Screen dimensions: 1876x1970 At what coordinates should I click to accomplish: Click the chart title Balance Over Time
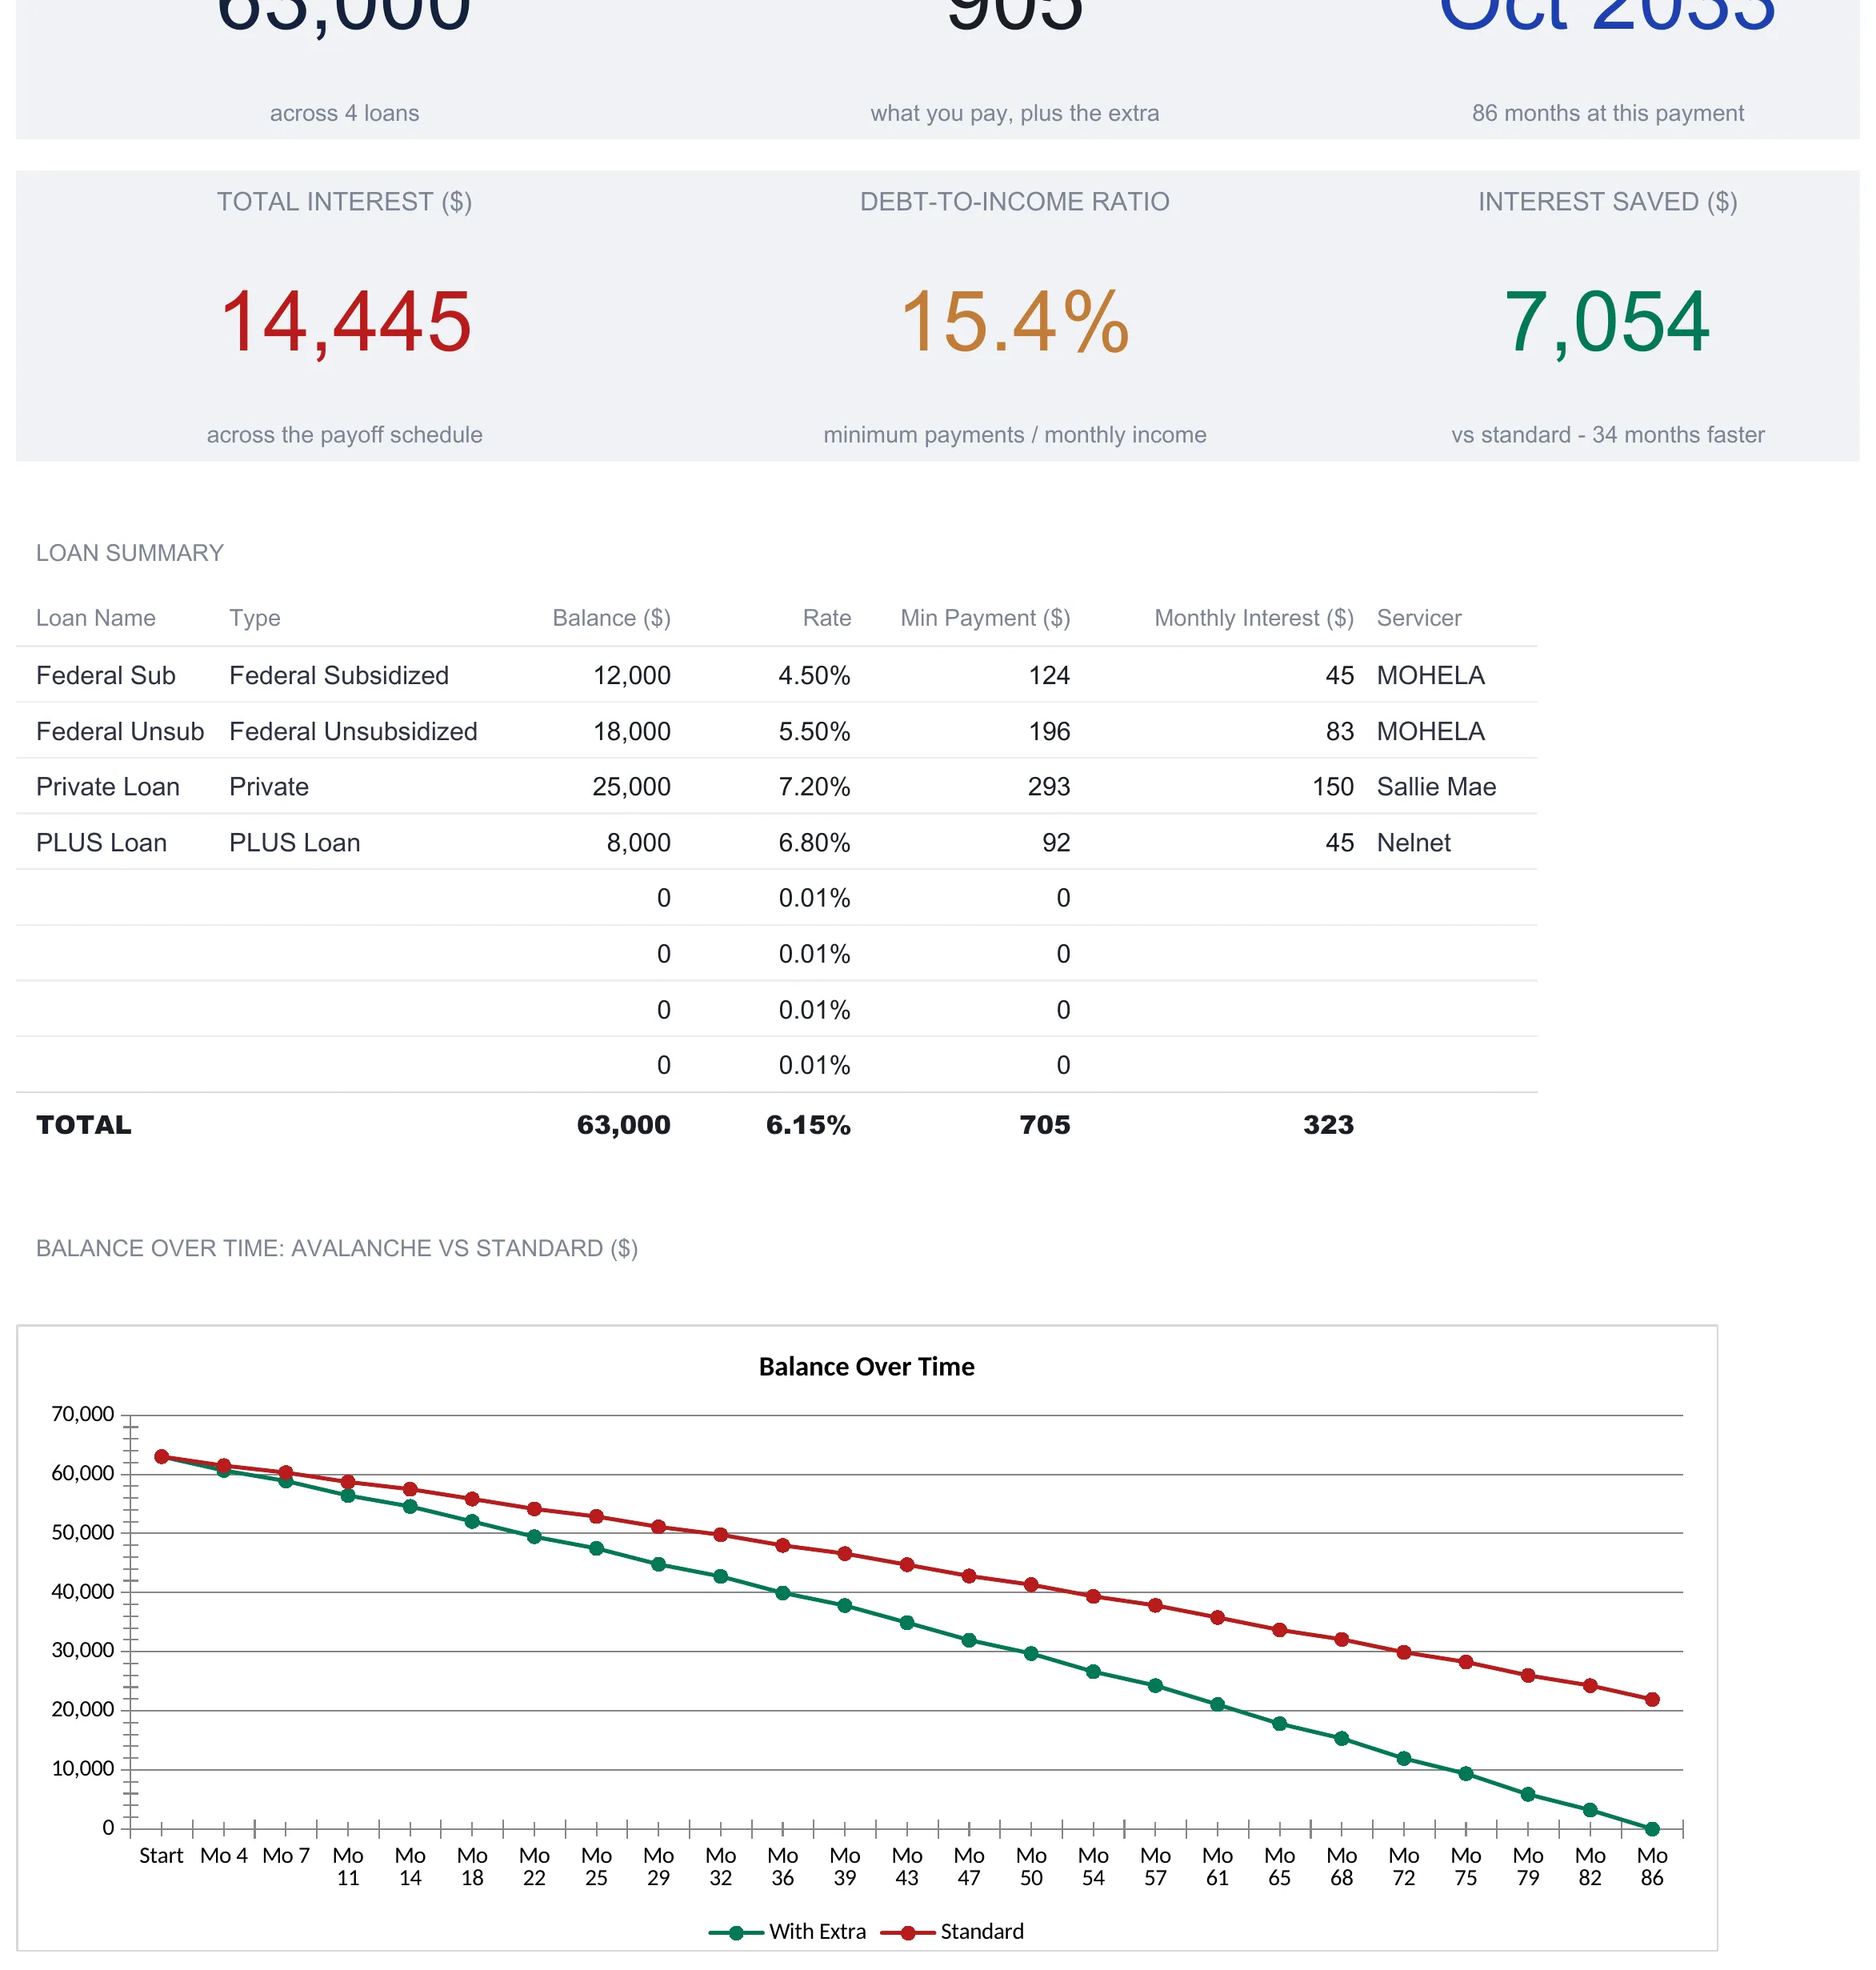tap(866, 1366)
